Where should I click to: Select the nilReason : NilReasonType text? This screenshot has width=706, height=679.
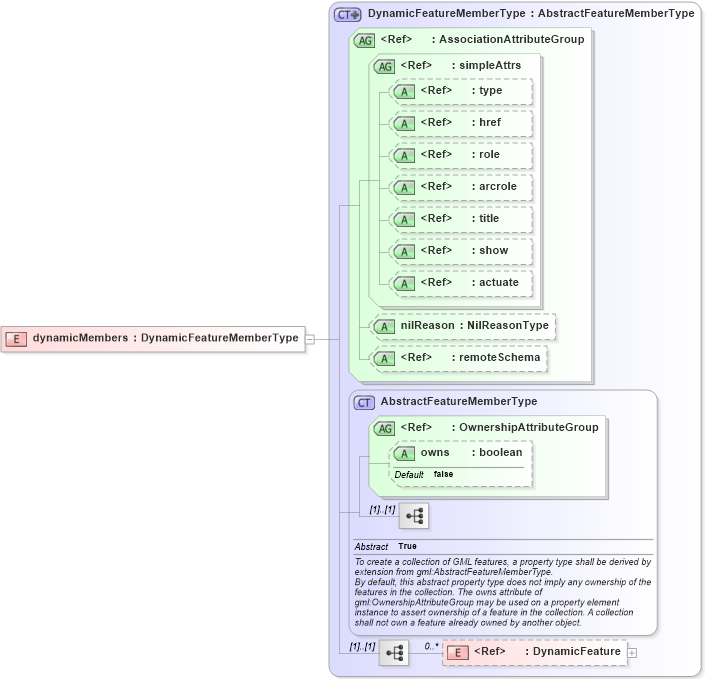475,325
